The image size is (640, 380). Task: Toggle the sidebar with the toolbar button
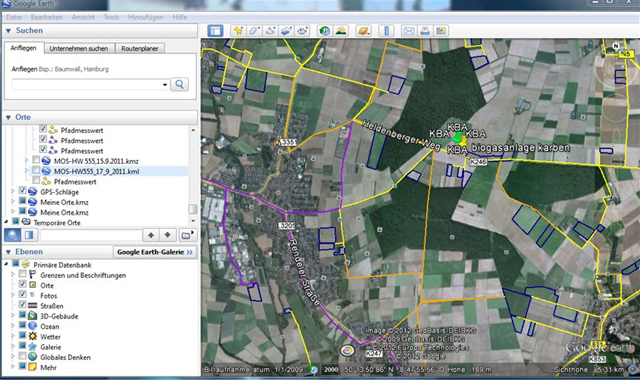point(215,31)
